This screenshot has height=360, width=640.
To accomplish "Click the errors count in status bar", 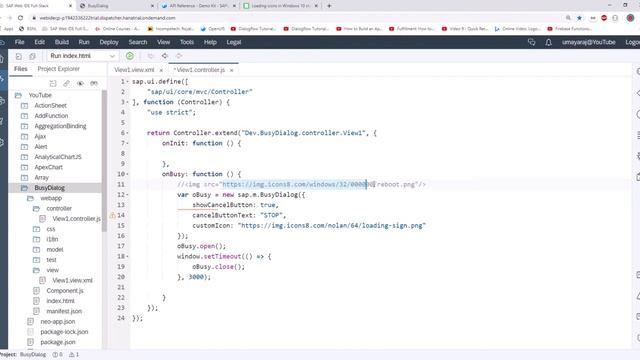I will (58, 355).
